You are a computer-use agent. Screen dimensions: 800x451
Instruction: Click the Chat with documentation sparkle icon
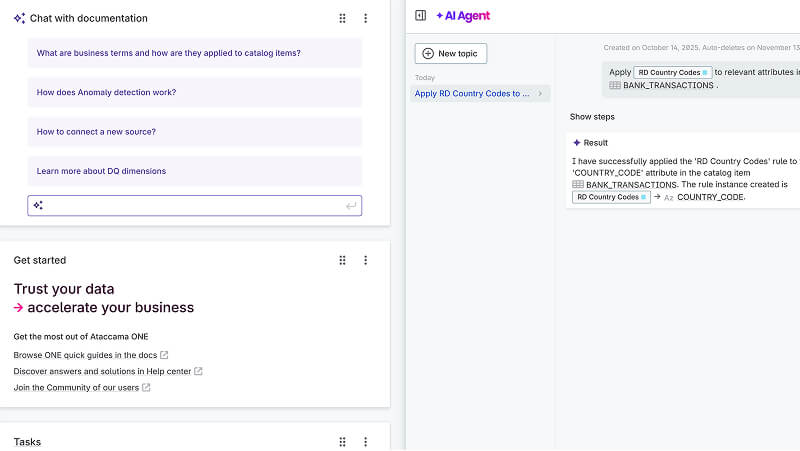[19, 18]
